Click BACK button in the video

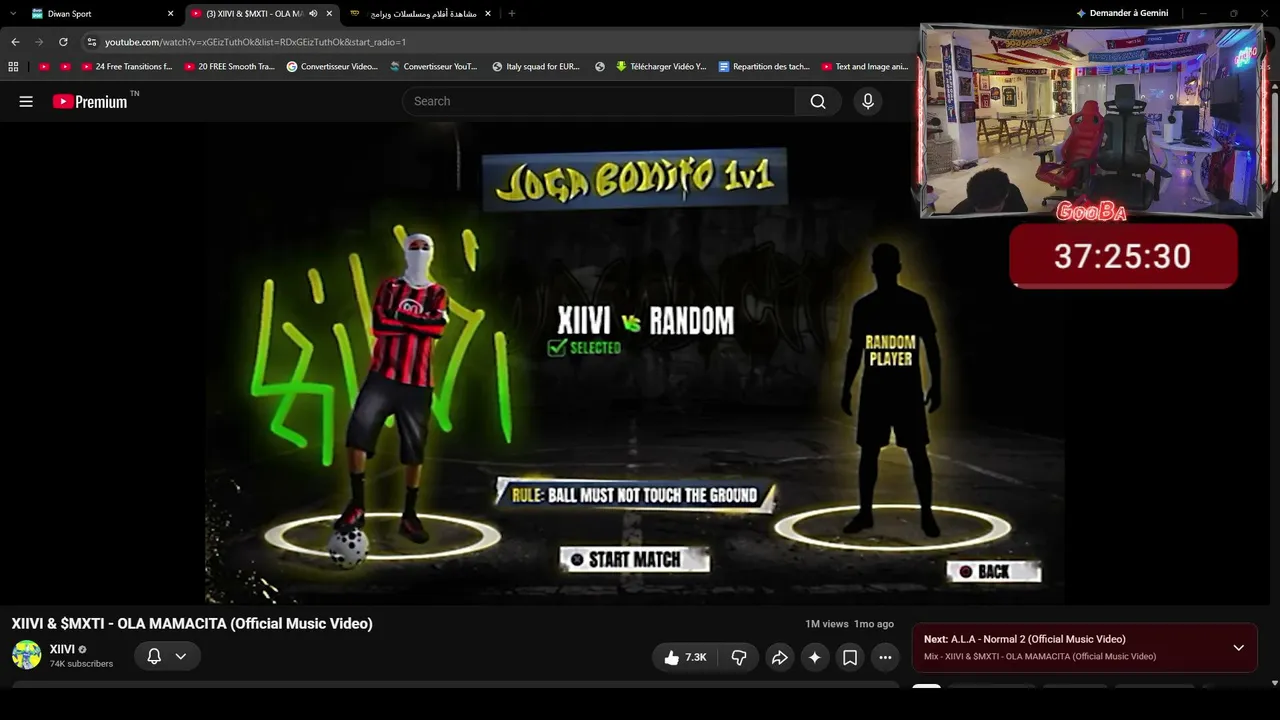click(x=993, y=571)
